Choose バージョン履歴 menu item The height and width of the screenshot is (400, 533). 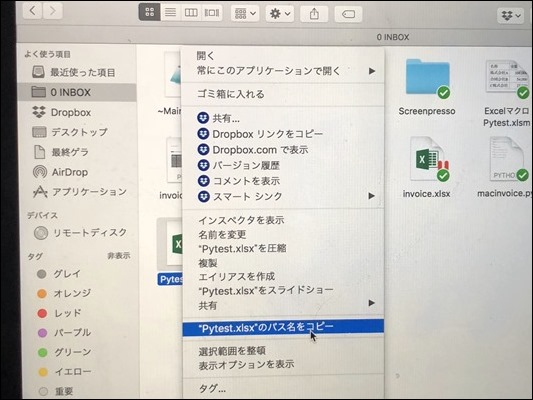(x=283, y=165)
